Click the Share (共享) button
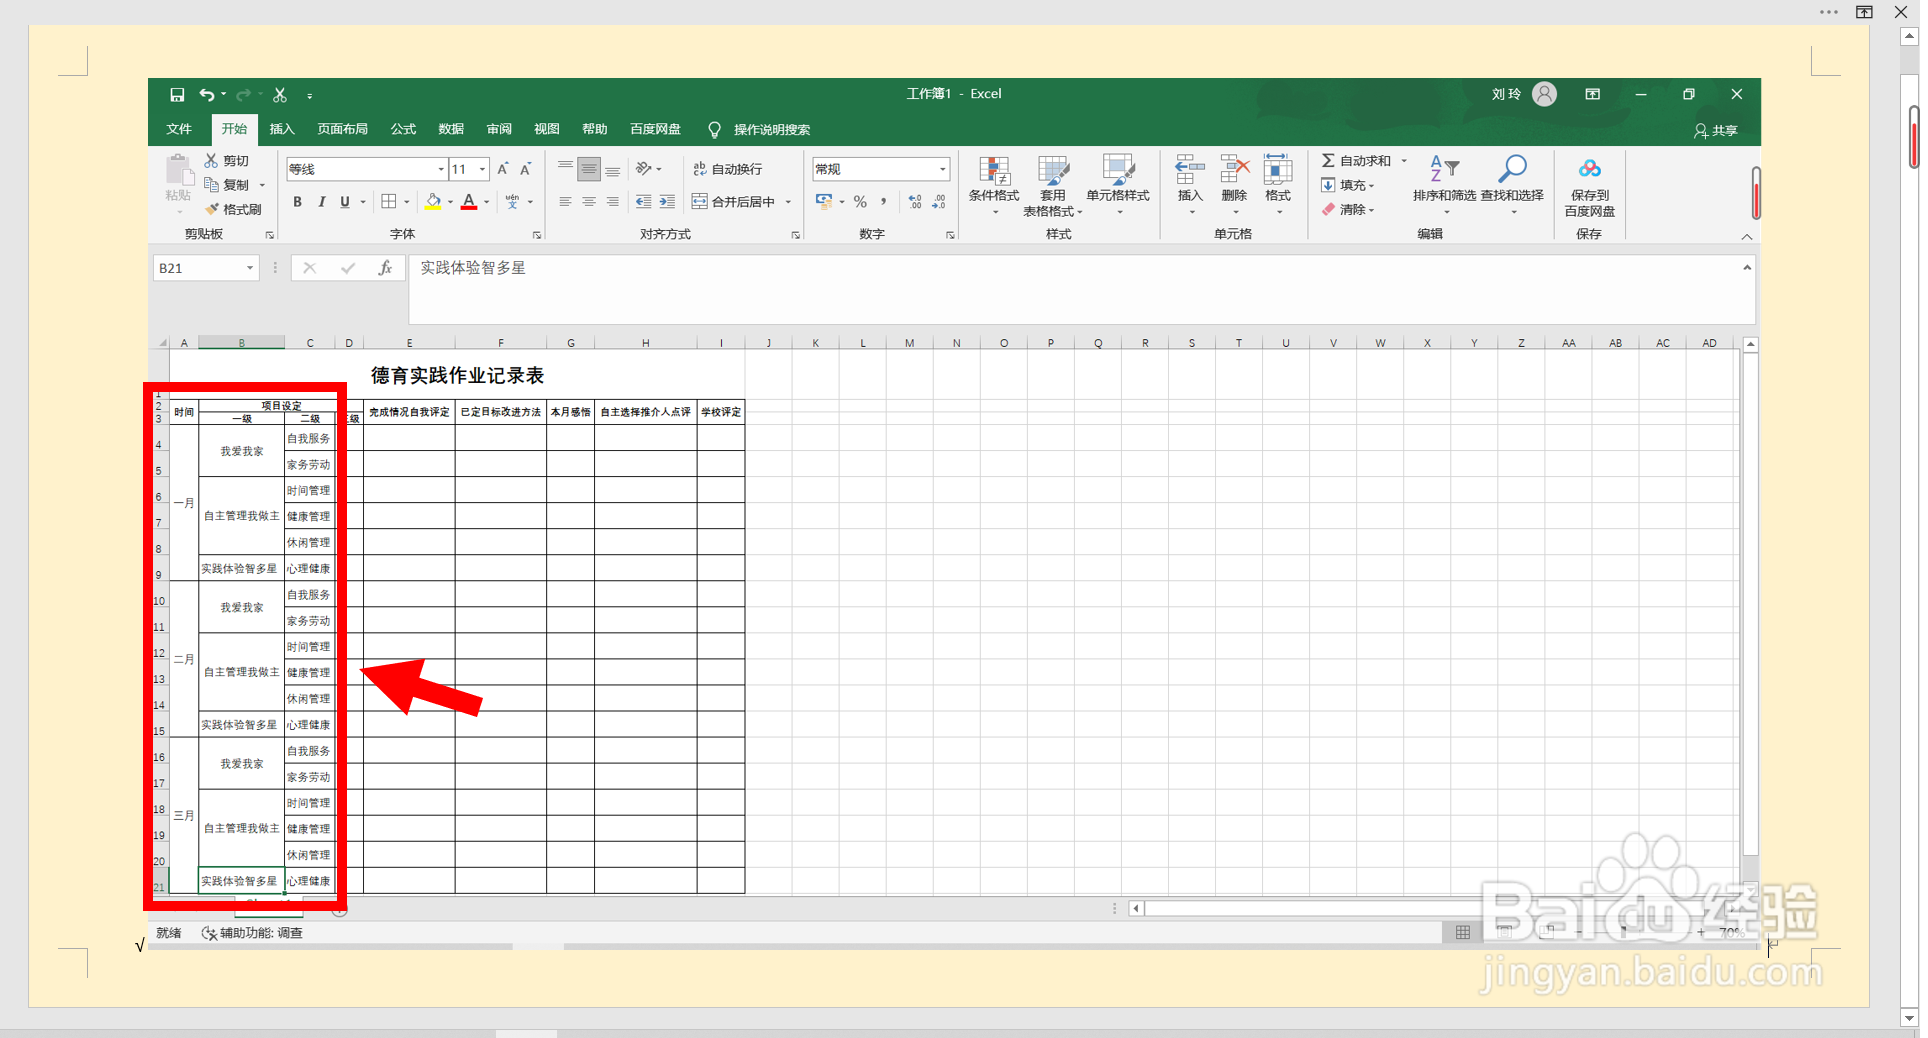Viewport: 1928px width, 1038px height. pyautogui.click(x=1715, y=131)
